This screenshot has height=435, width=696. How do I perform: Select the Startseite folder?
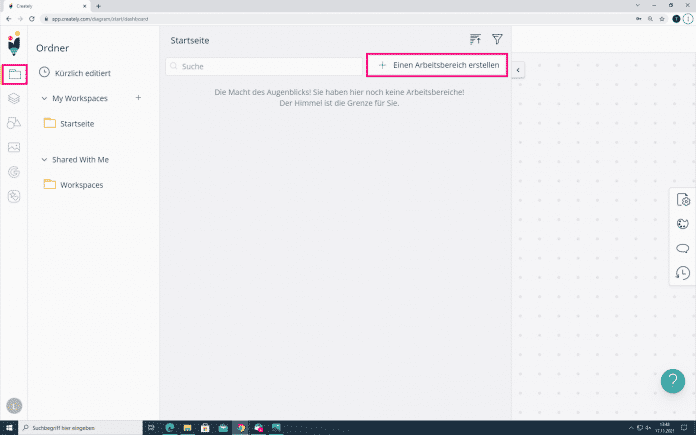(x=77, y=123)
